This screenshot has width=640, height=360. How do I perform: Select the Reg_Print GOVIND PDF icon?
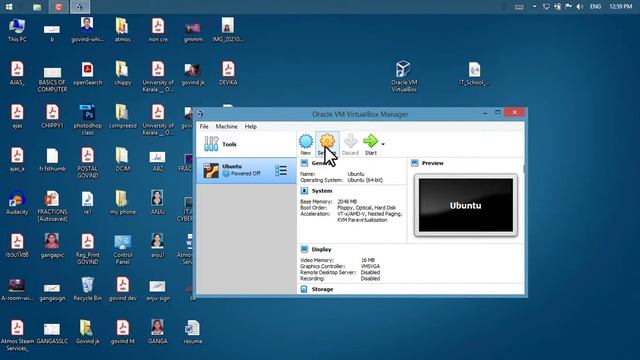click(87, 249)
